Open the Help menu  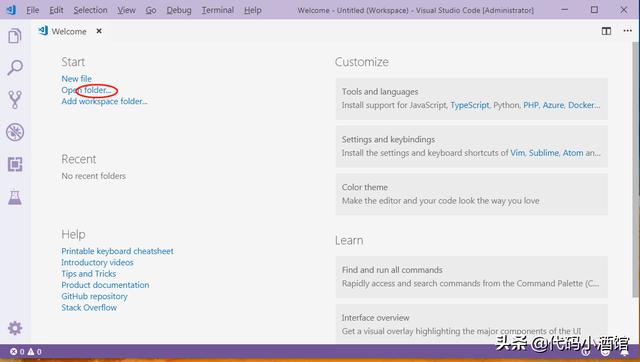point(253,10)
